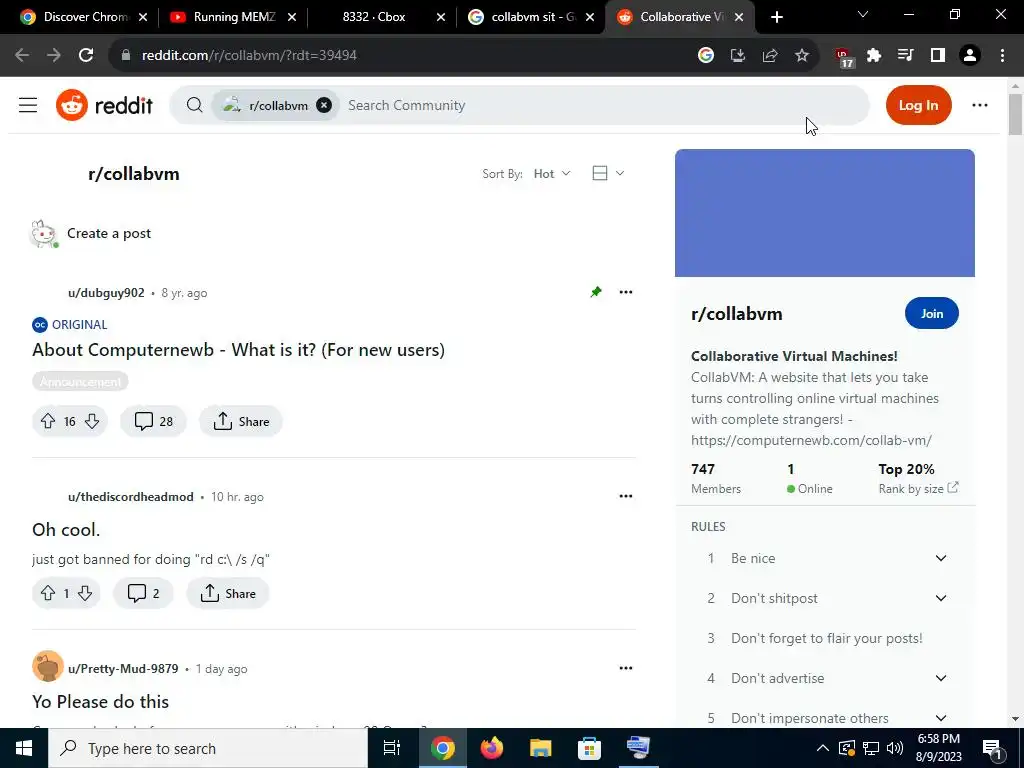Open the 28 comments of the Computernewb post

153,421
